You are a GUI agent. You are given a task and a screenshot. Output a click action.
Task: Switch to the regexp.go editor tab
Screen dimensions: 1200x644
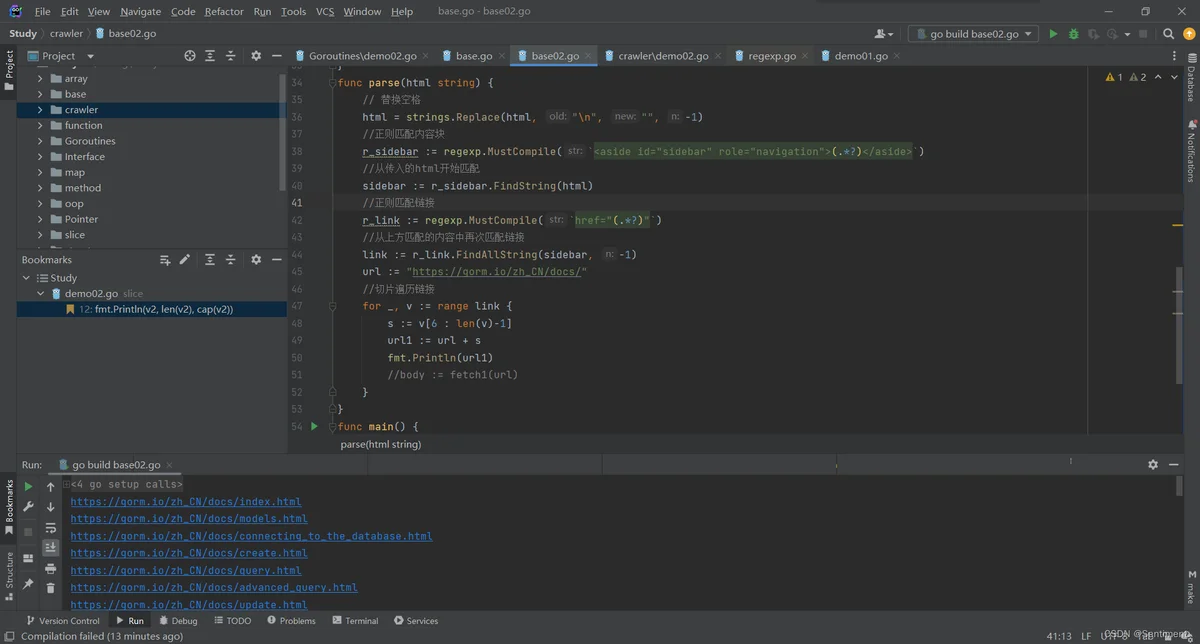[x=772, y=56]
